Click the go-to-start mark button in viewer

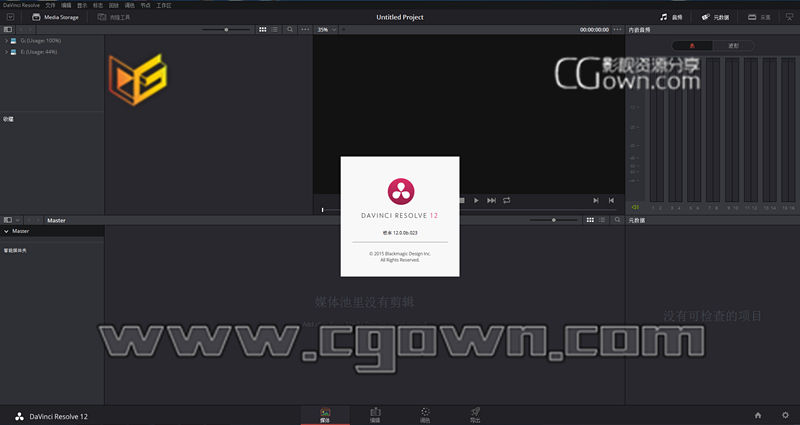(x=611, y=201)
